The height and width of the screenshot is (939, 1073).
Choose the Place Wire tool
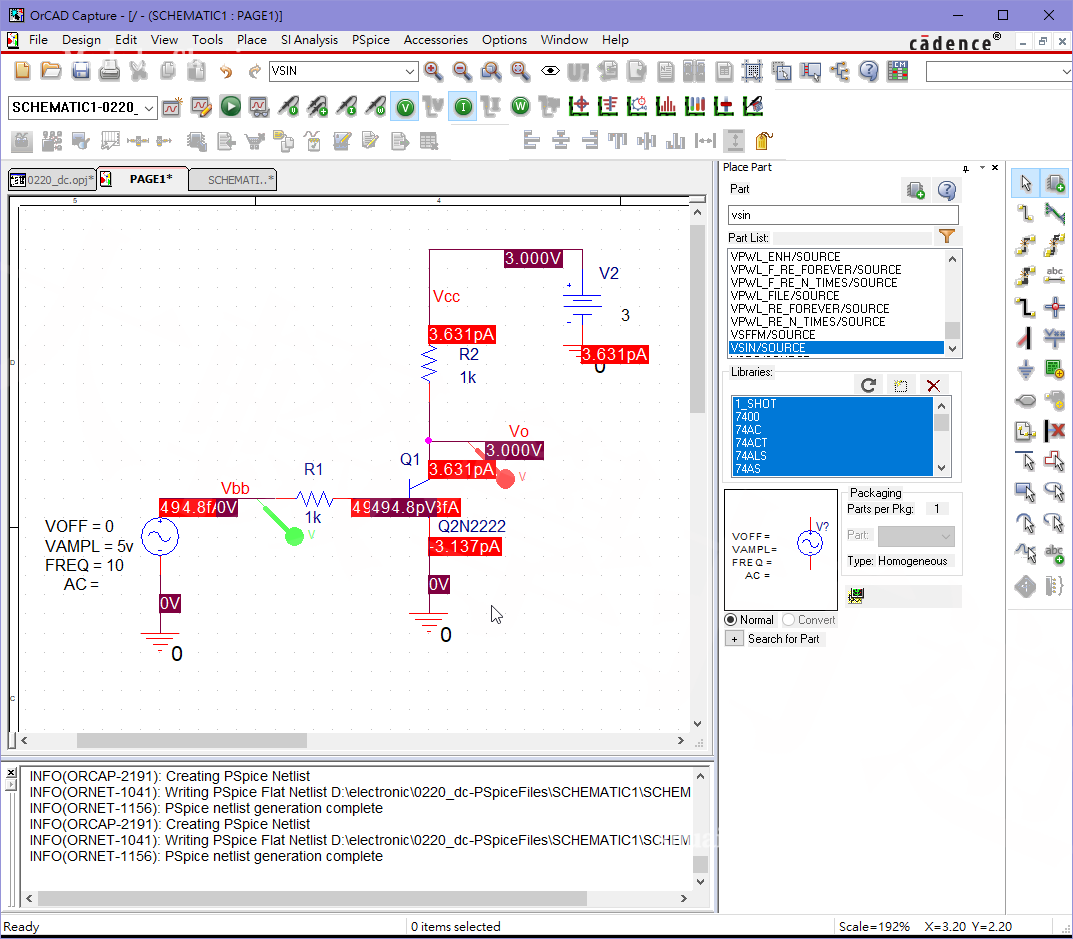point(1025,214)
